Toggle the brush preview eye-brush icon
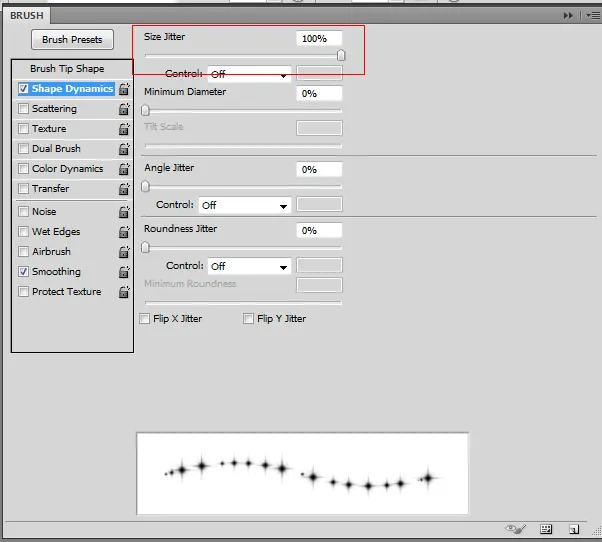This screenshot has height=542, width=602. pos(515,529)
